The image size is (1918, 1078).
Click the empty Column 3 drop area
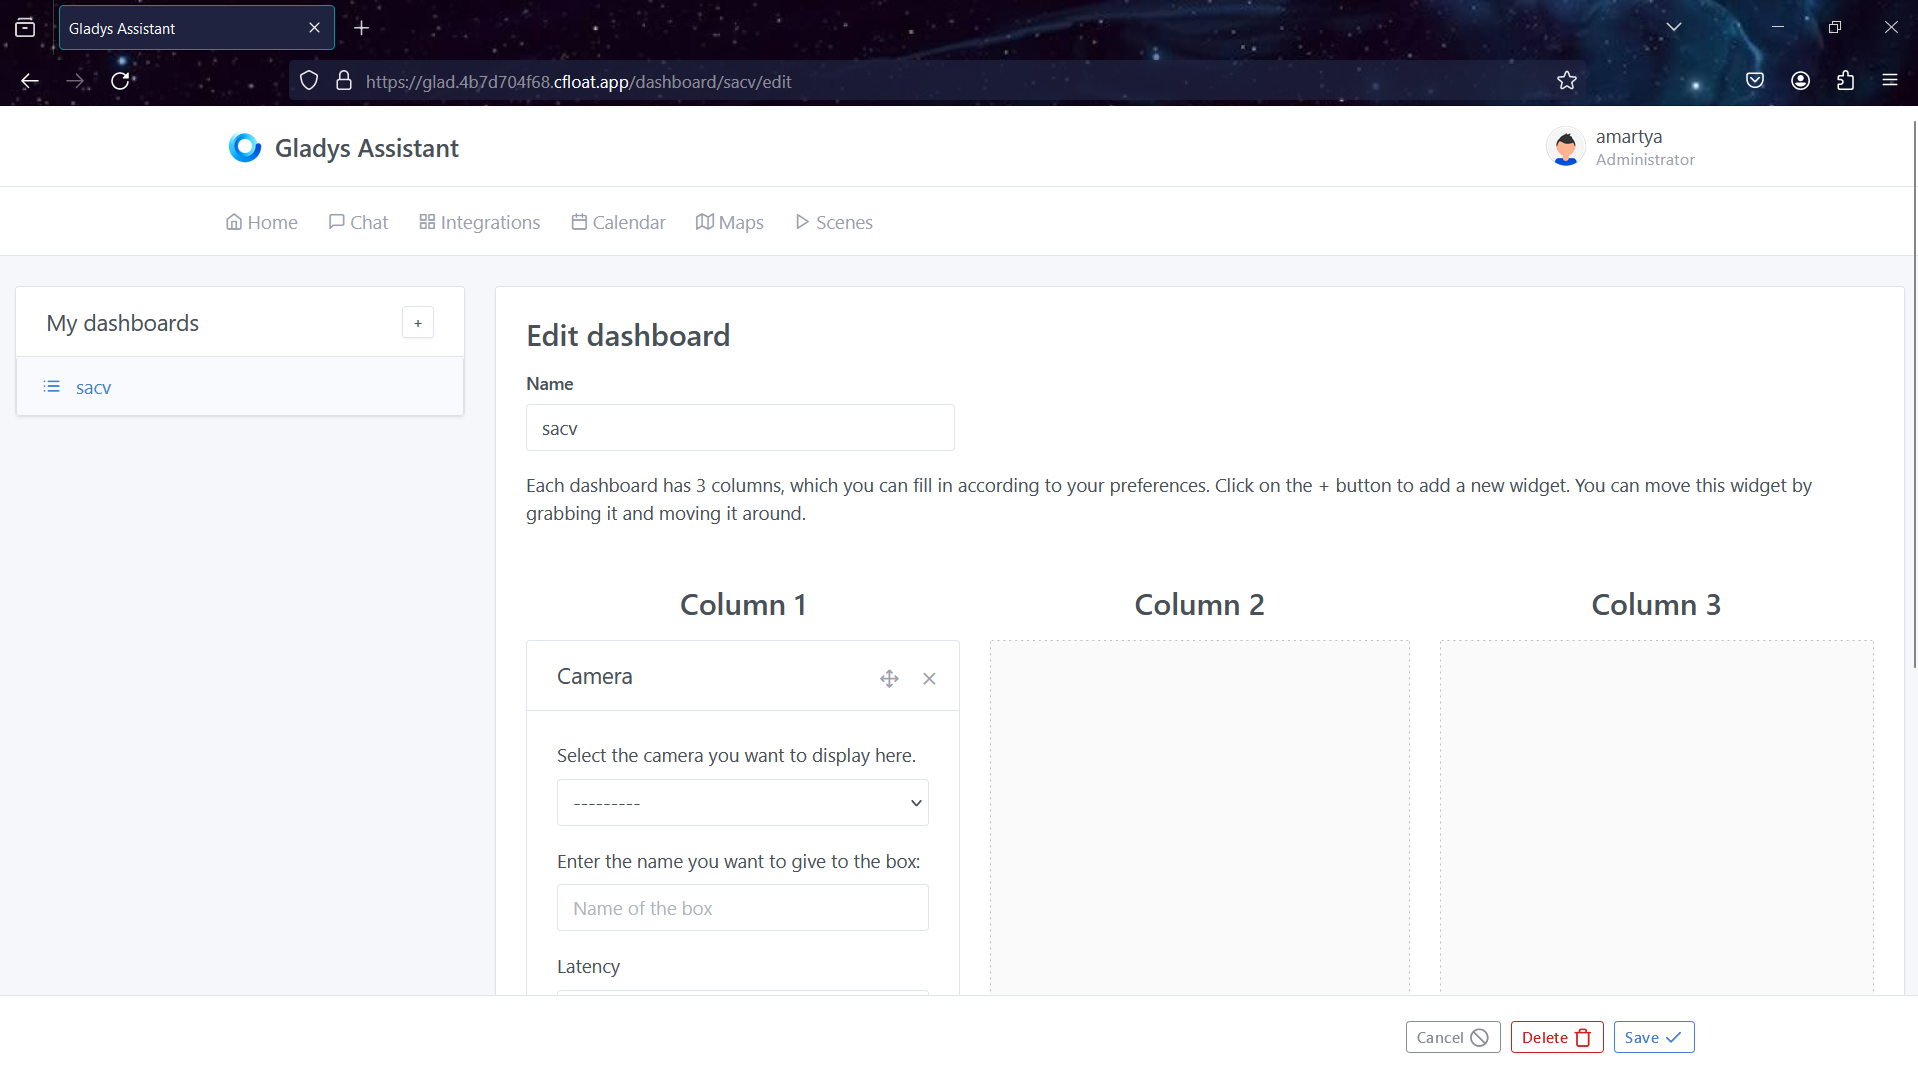[1656, 817]
